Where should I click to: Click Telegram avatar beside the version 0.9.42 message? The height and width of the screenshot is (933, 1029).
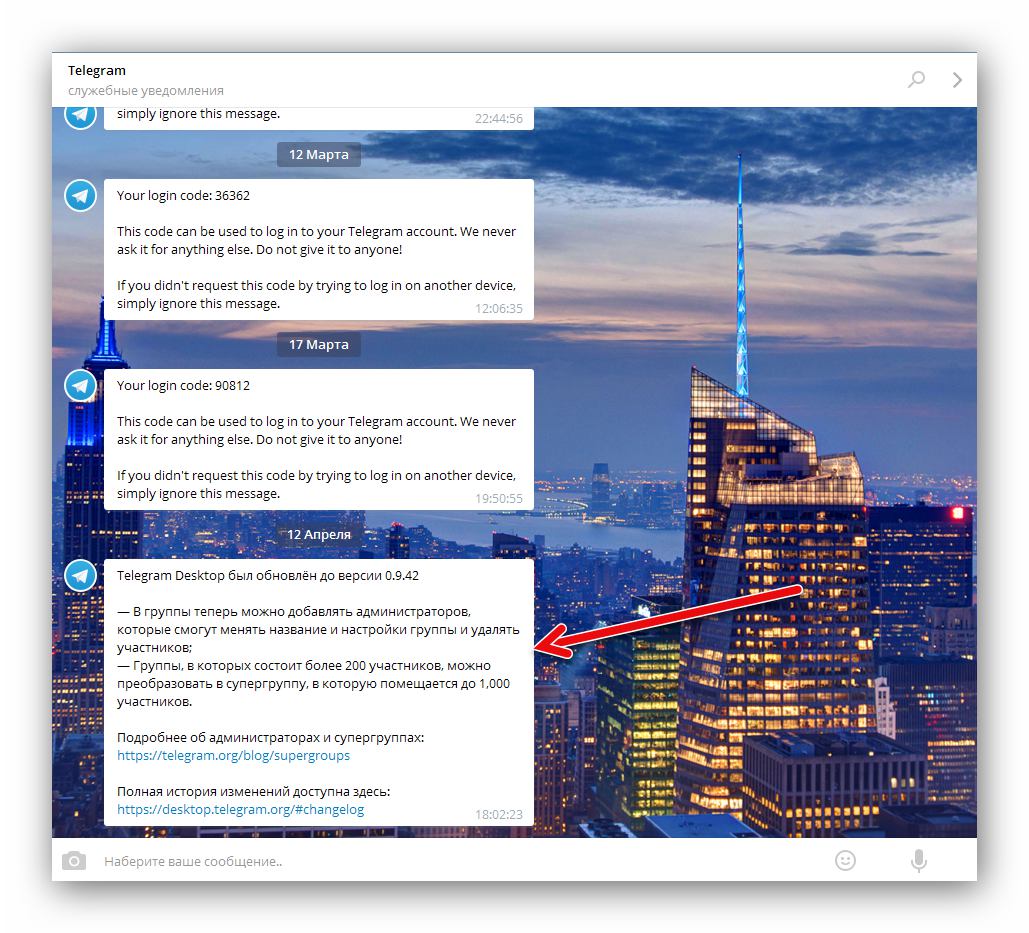[80, 575]
